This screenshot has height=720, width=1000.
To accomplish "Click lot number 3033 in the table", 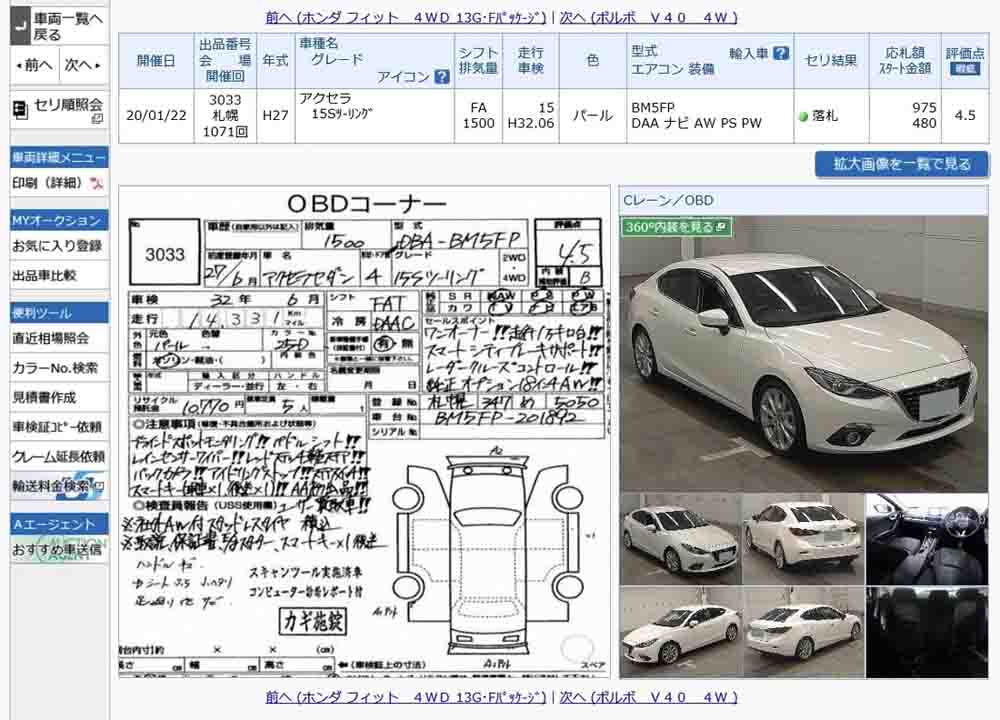I will point(225,100).
